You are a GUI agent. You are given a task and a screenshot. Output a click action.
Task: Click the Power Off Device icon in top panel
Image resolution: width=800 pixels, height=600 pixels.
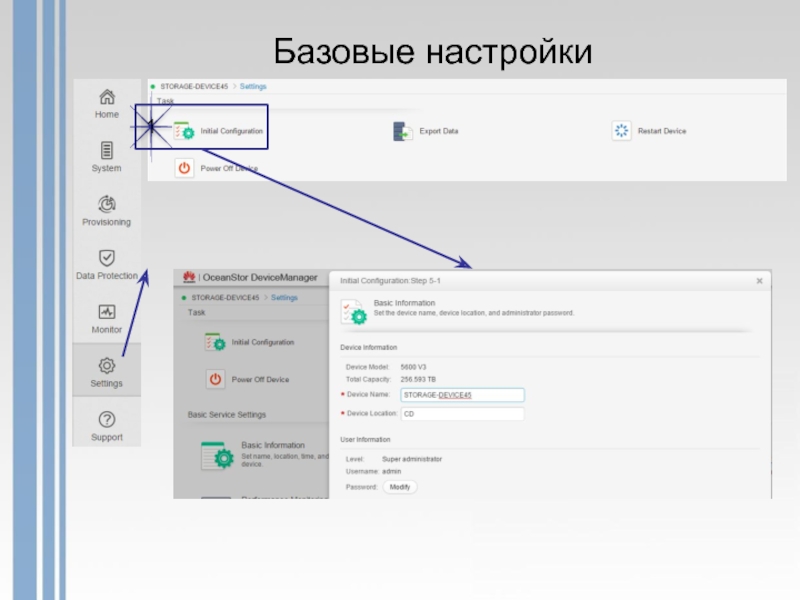[x=184, y=168]
